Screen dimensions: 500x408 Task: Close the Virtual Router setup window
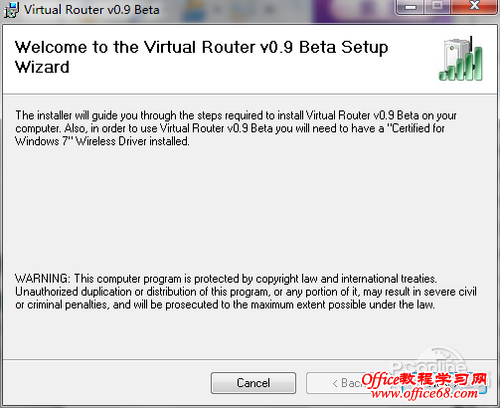coord(474,7)
